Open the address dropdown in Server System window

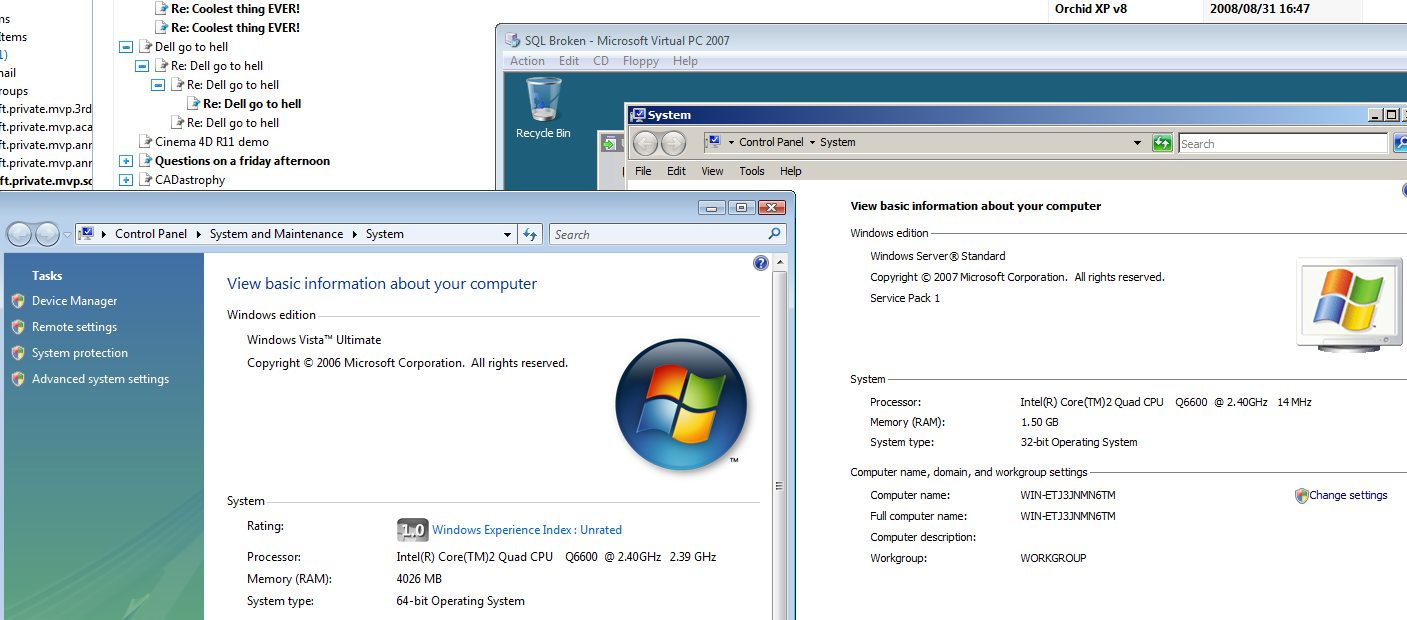click(x=1137, y=143)
